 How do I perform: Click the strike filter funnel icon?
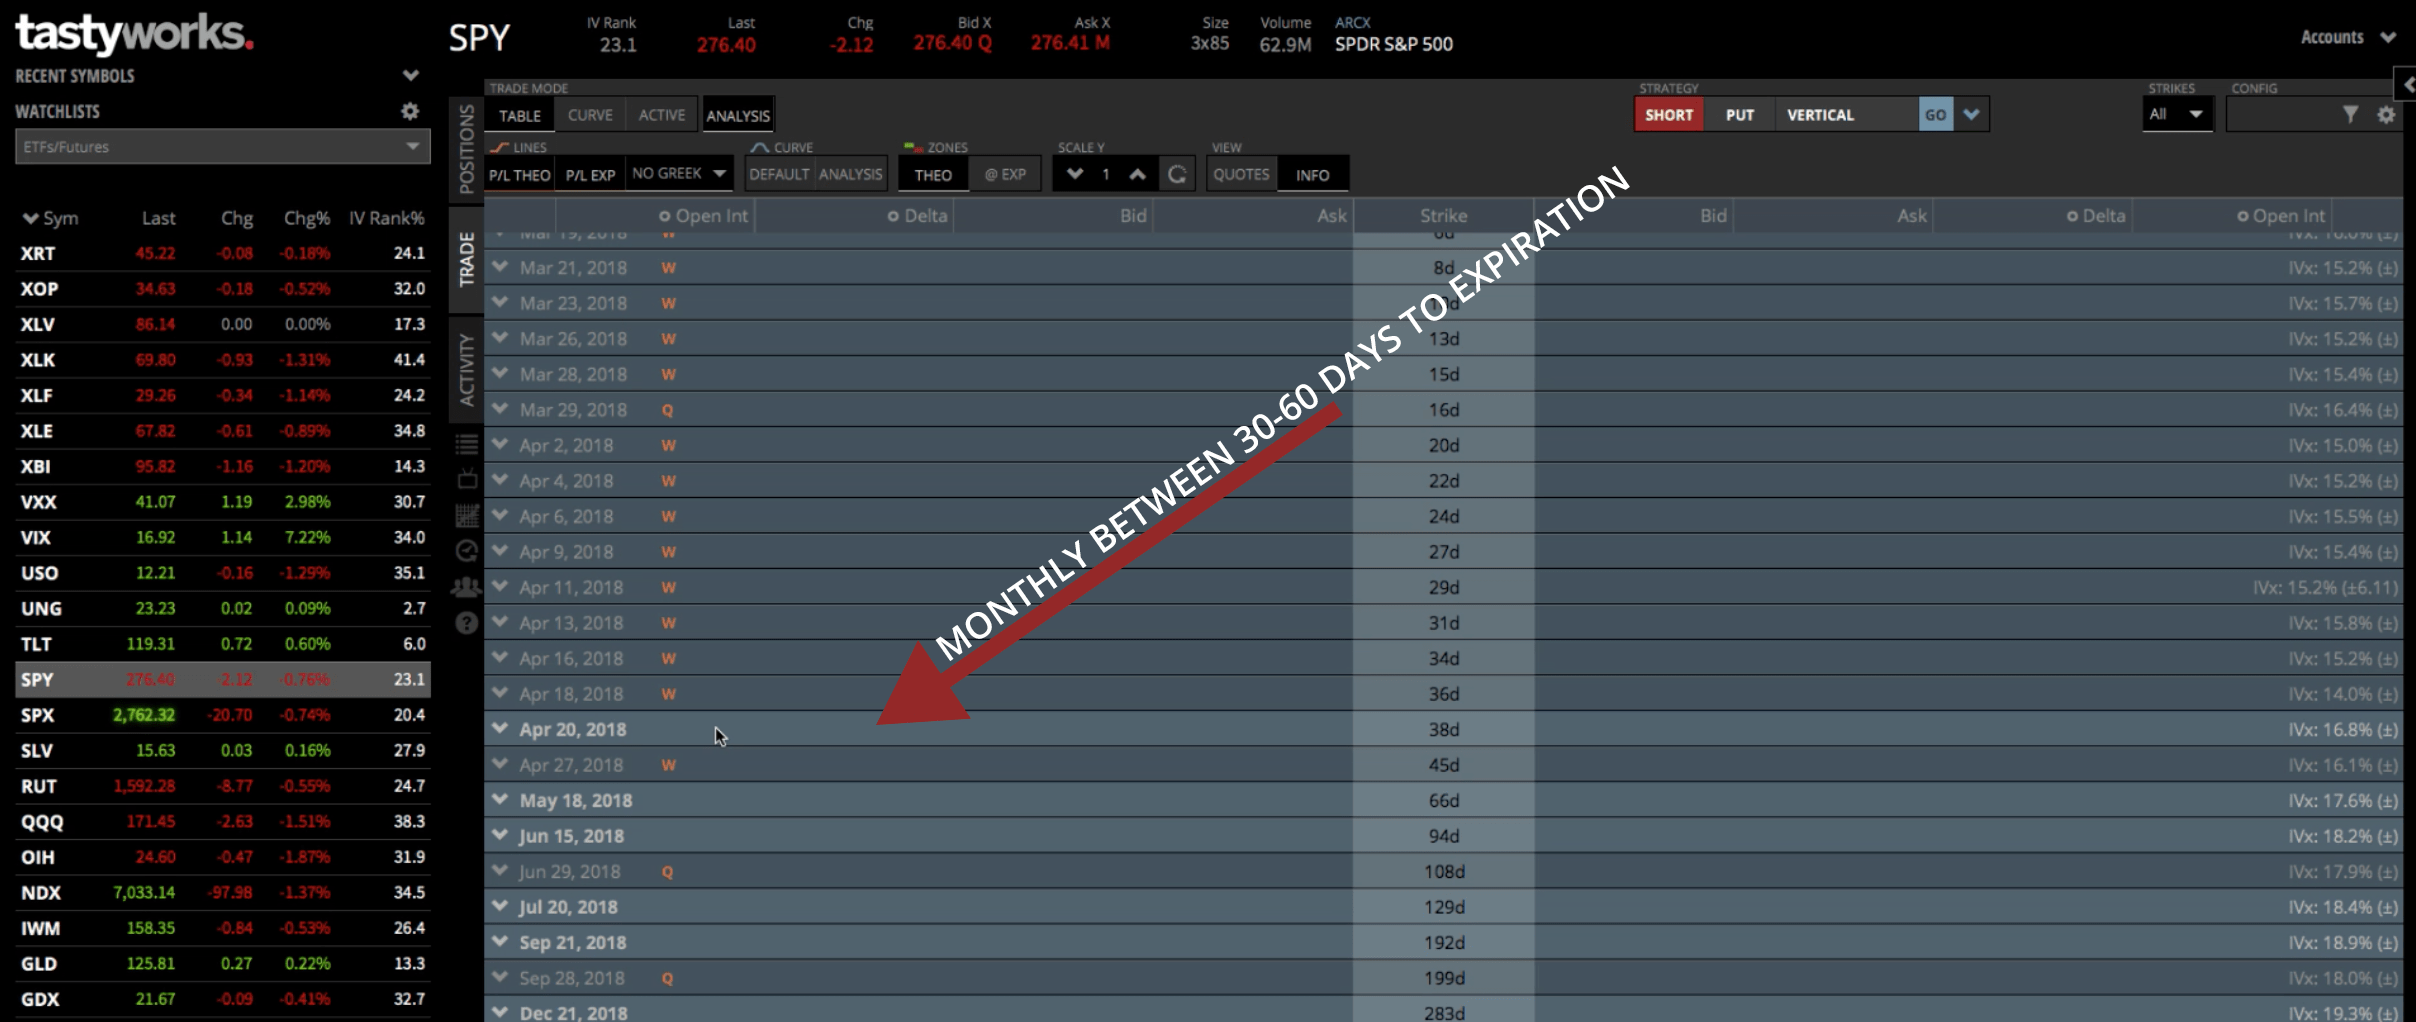pyautogui.click(x=2351, y=115)
